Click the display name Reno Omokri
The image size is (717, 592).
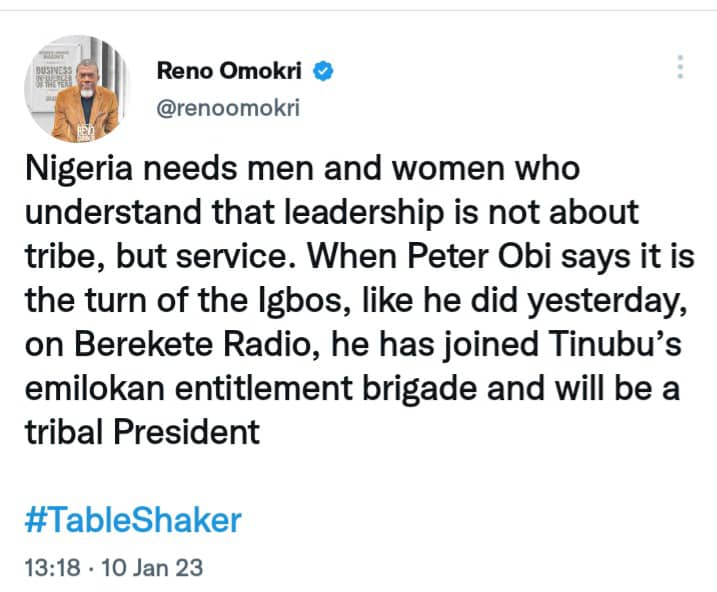point(229,71)
